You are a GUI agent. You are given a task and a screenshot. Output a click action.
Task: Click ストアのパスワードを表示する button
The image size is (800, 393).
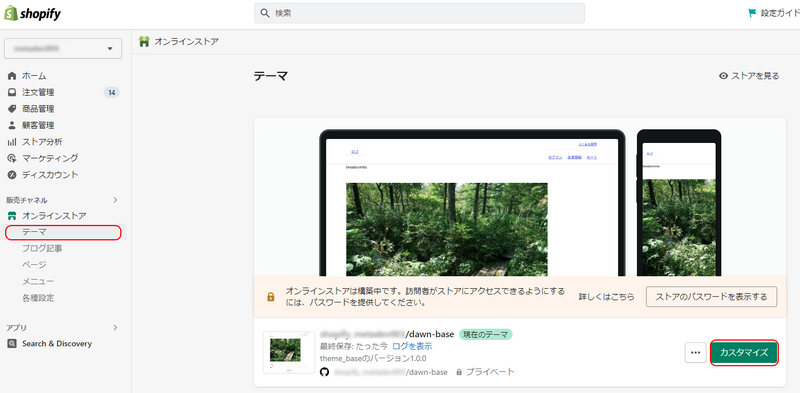pos(711,297)
